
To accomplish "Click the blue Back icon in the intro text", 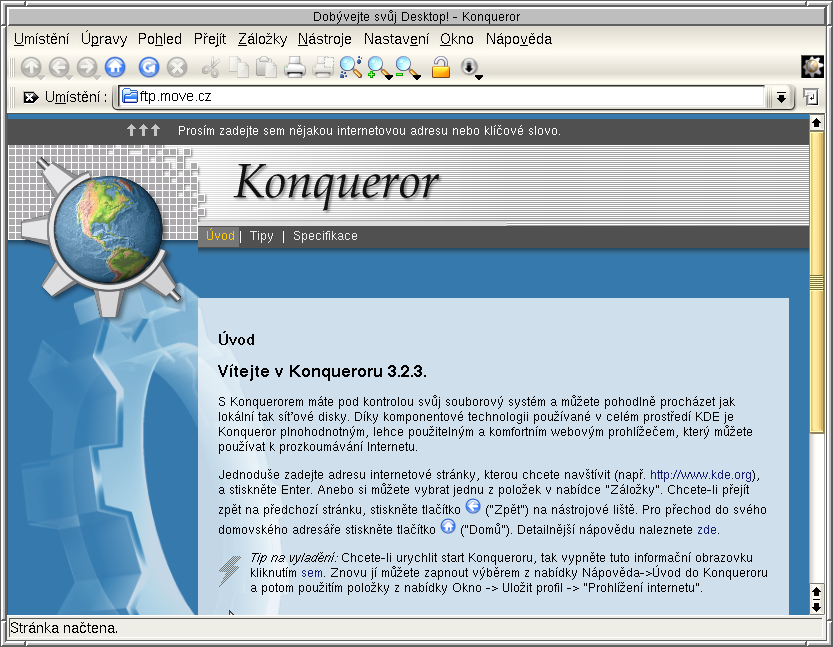I will [x=473, y=506].
